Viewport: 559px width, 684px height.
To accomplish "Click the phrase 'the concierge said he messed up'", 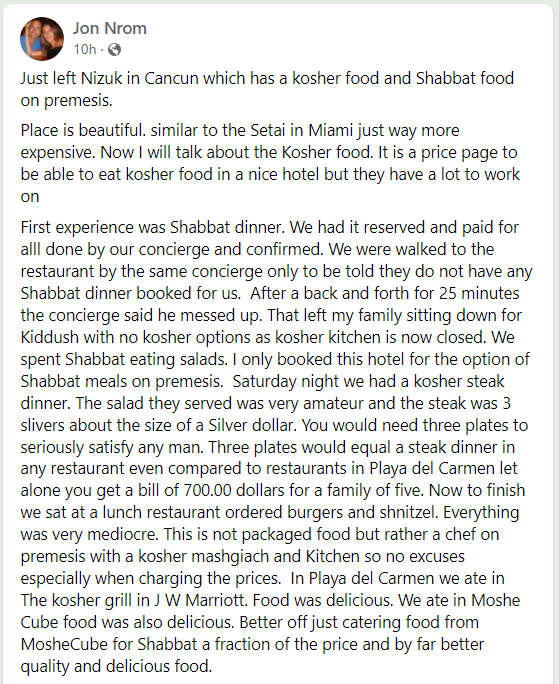I will [142, 315].
